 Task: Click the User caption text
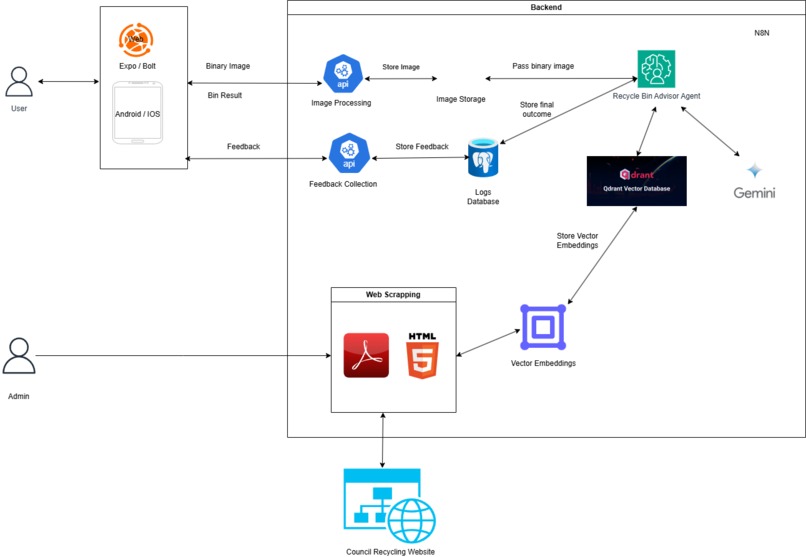(19, 108)
